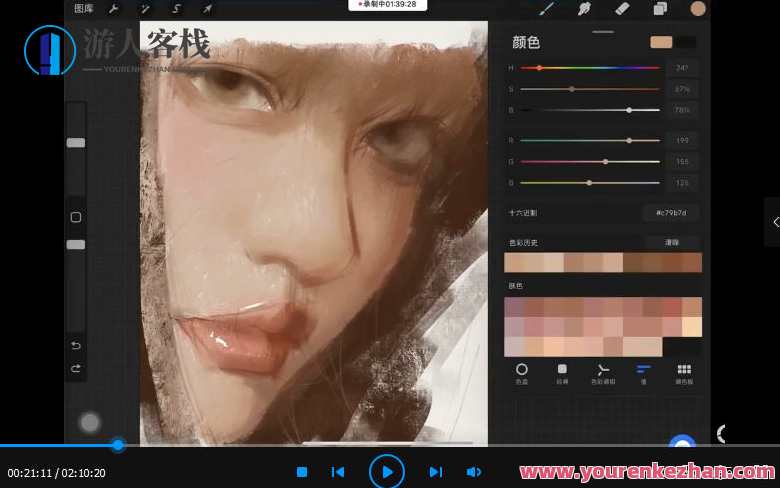The width and height of the screenshot is (780, 488).
Task: Click the active color circle in top bar
Action: [698, 8]
